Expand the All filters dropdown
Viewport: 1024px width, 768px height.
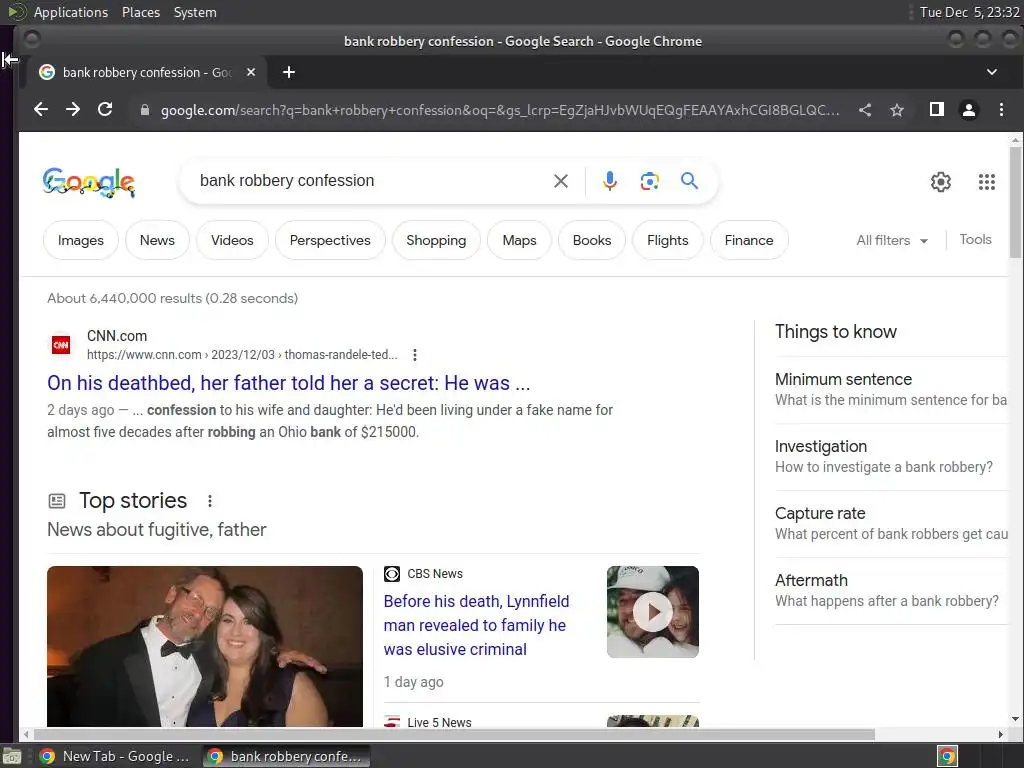pyautogui.click(x=892, y=240)
